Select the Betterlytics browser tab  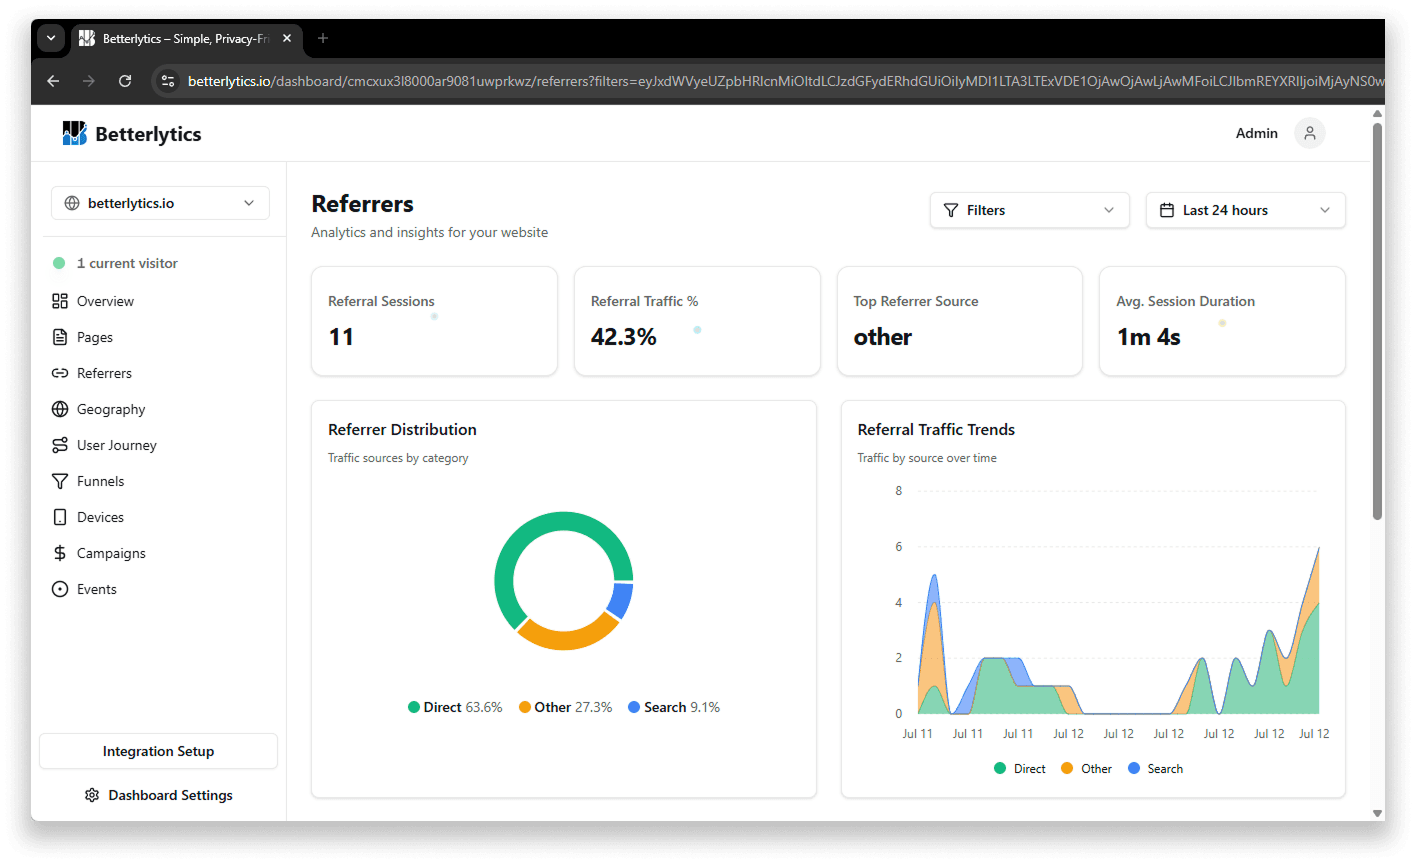click(186, 38)
